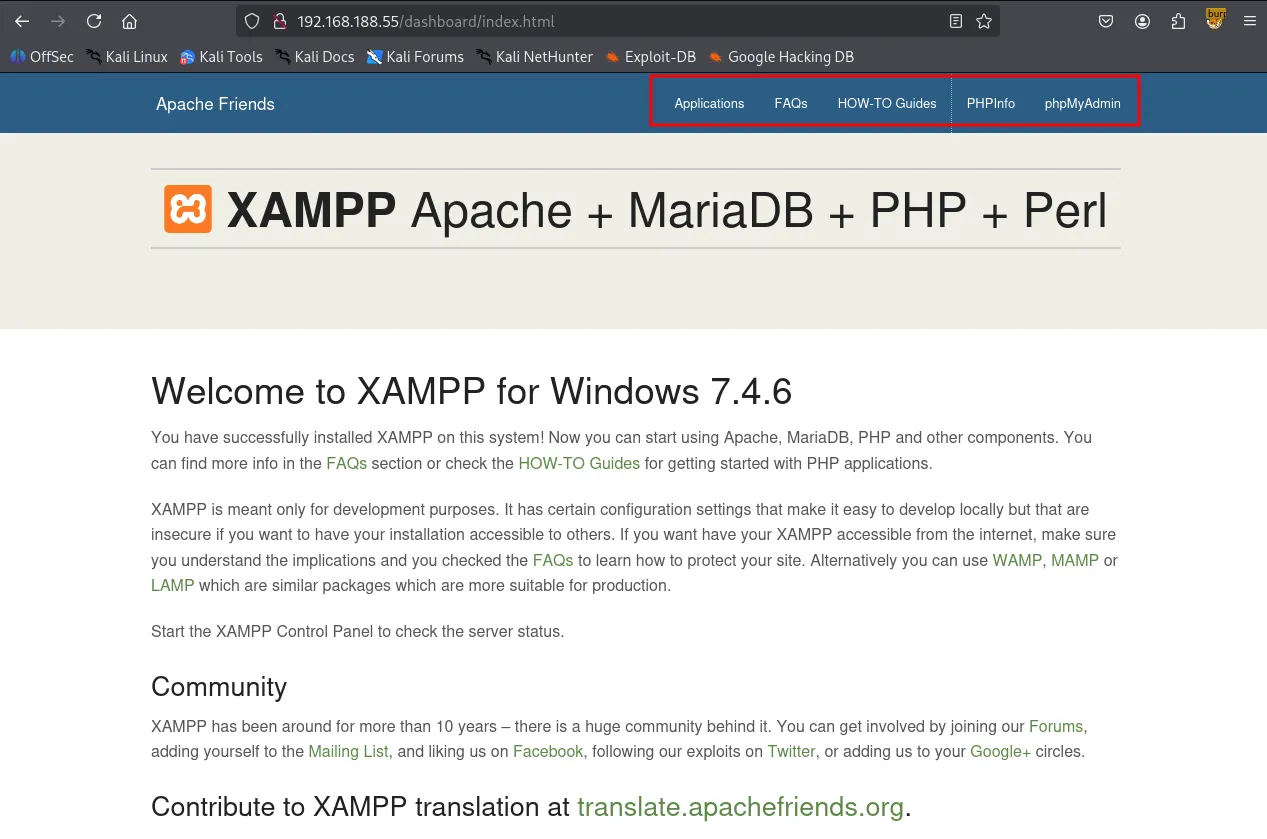Select the Applications navigation item

(x=709, y=103)
